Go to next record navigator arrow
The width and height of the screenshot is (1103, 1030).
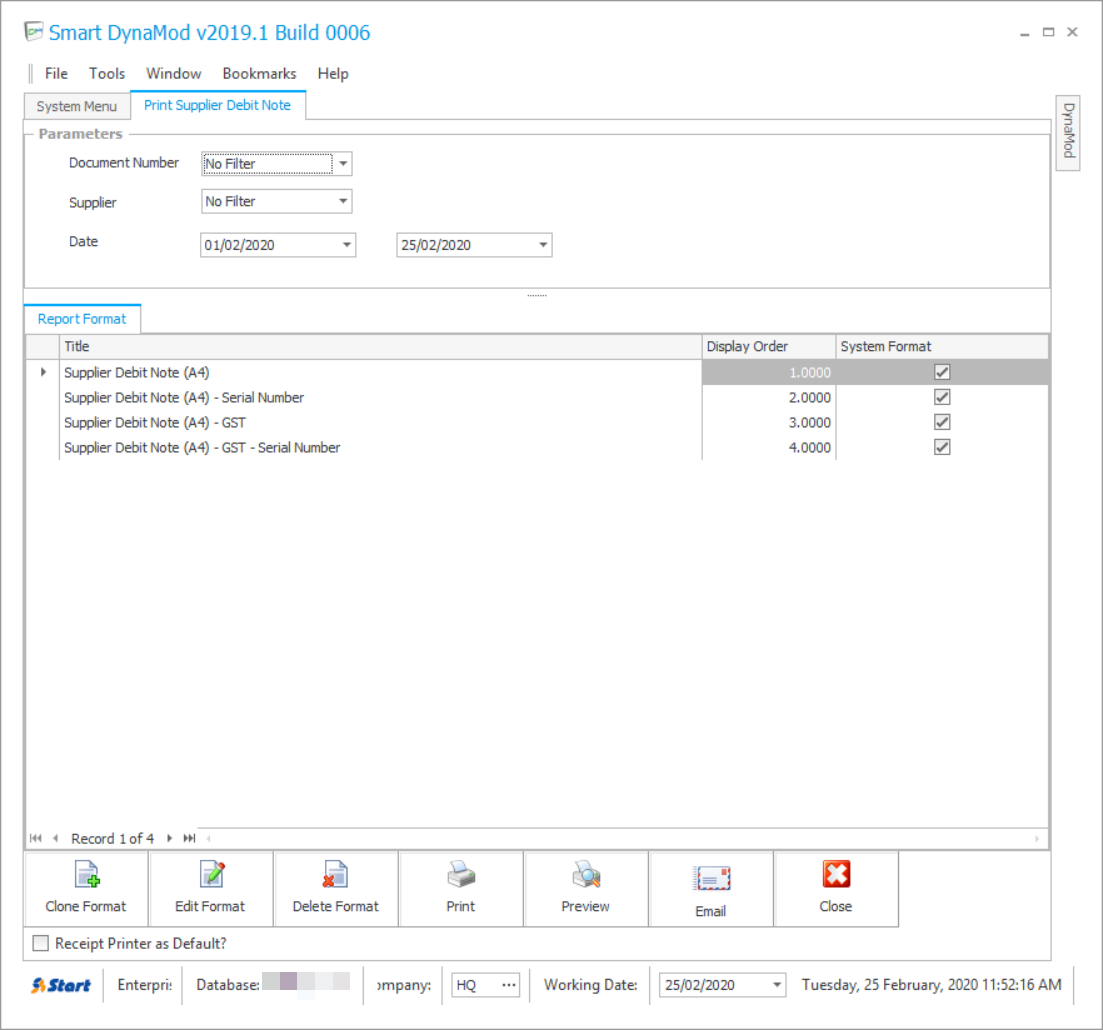170,838
